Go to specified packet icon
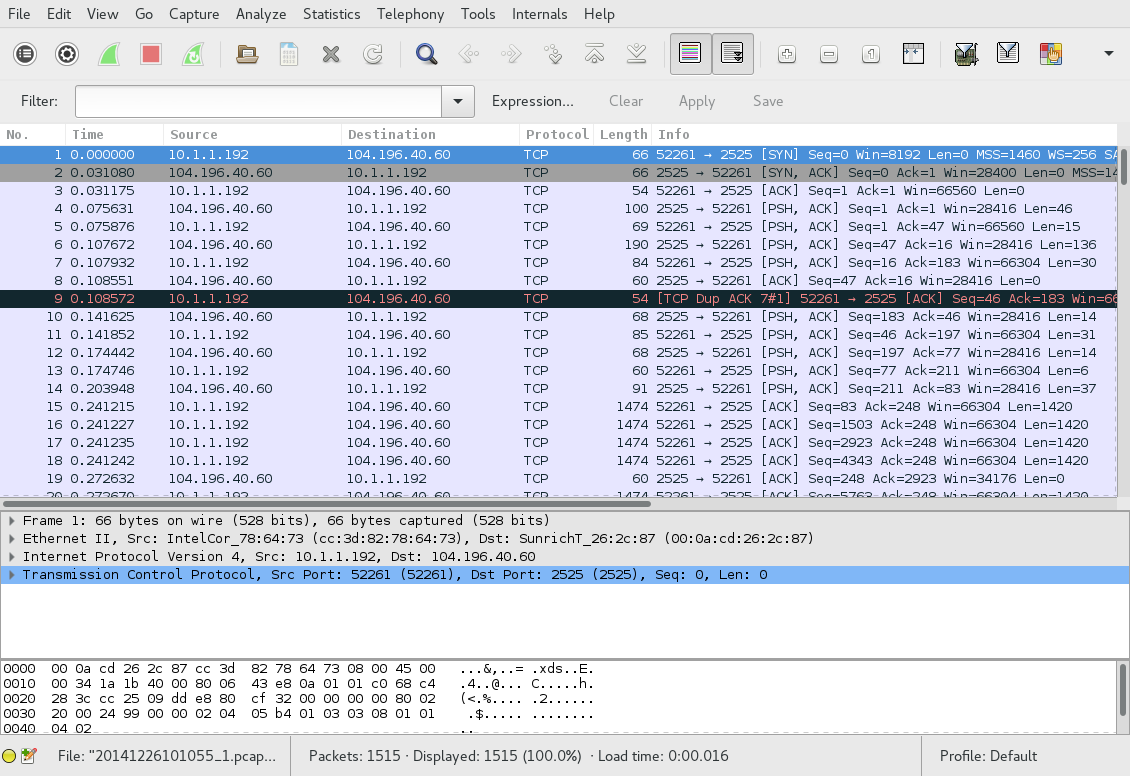The image size is (1130, 776). tap(553, 54)
